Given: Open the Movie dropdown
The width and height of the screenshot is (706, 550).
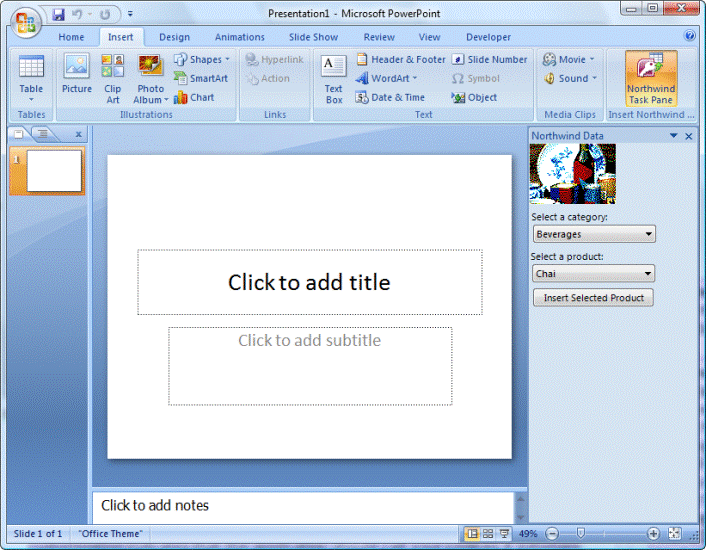Looking at the screenshot, I should pyautogui.click(x=569, y=59).
